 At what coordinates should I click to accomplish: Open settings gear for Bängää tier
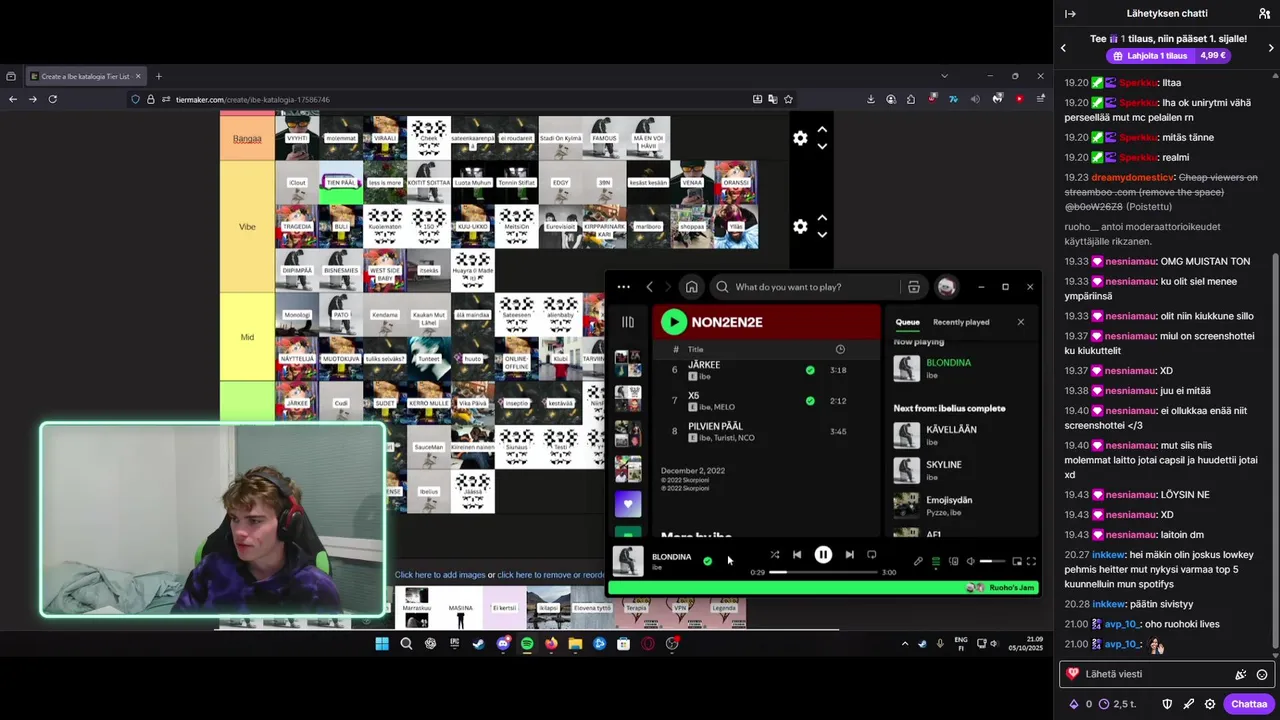[800, 138]
